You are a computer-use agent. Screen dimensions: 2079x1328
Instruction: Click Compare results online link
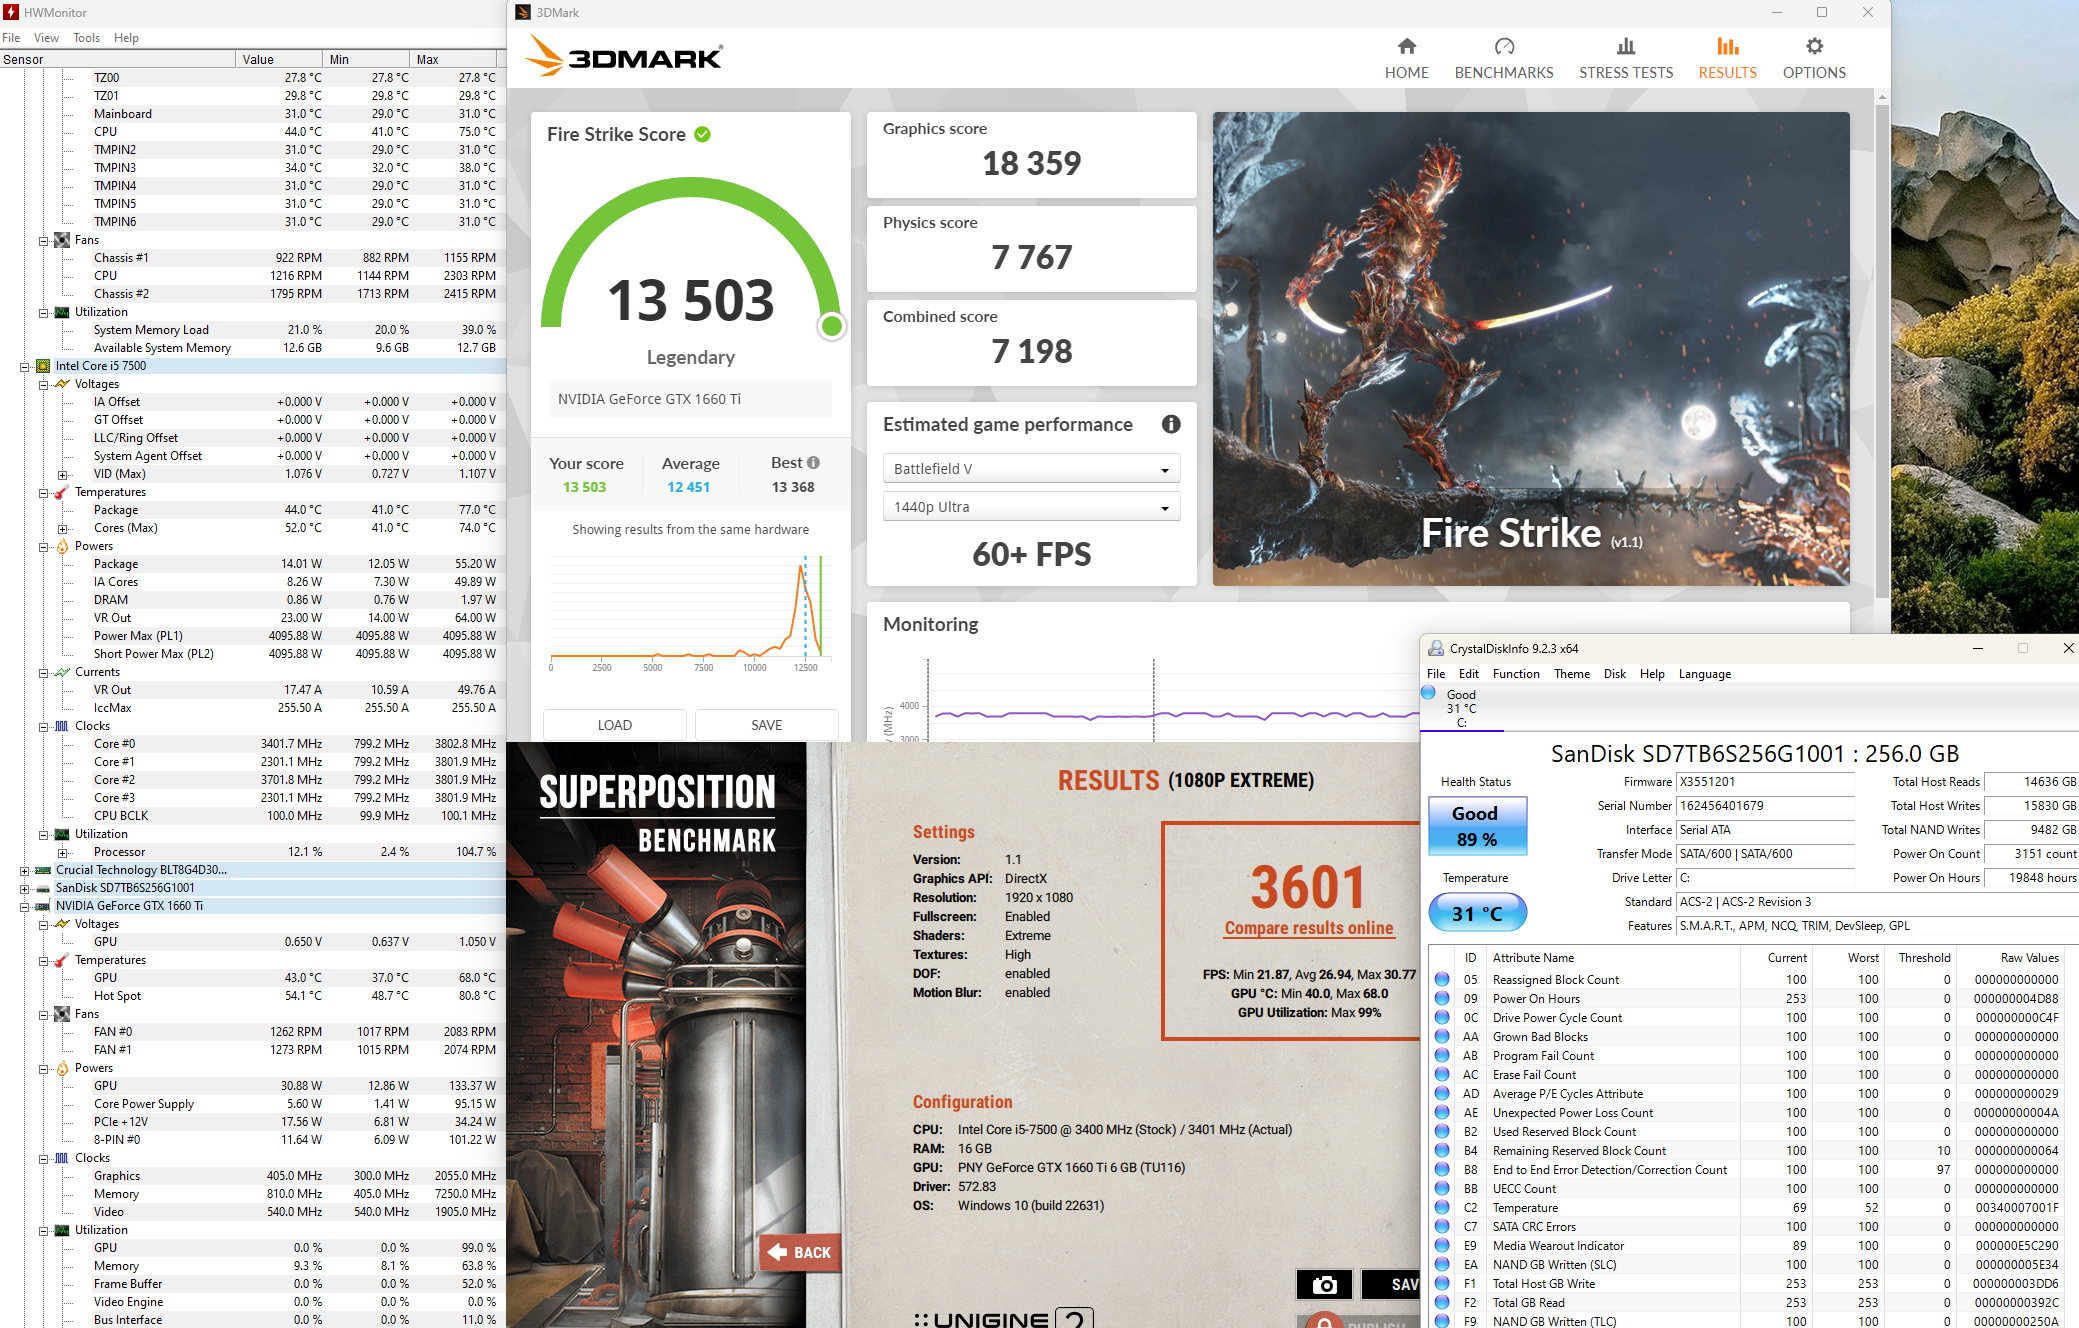(x=1308, y=928)
